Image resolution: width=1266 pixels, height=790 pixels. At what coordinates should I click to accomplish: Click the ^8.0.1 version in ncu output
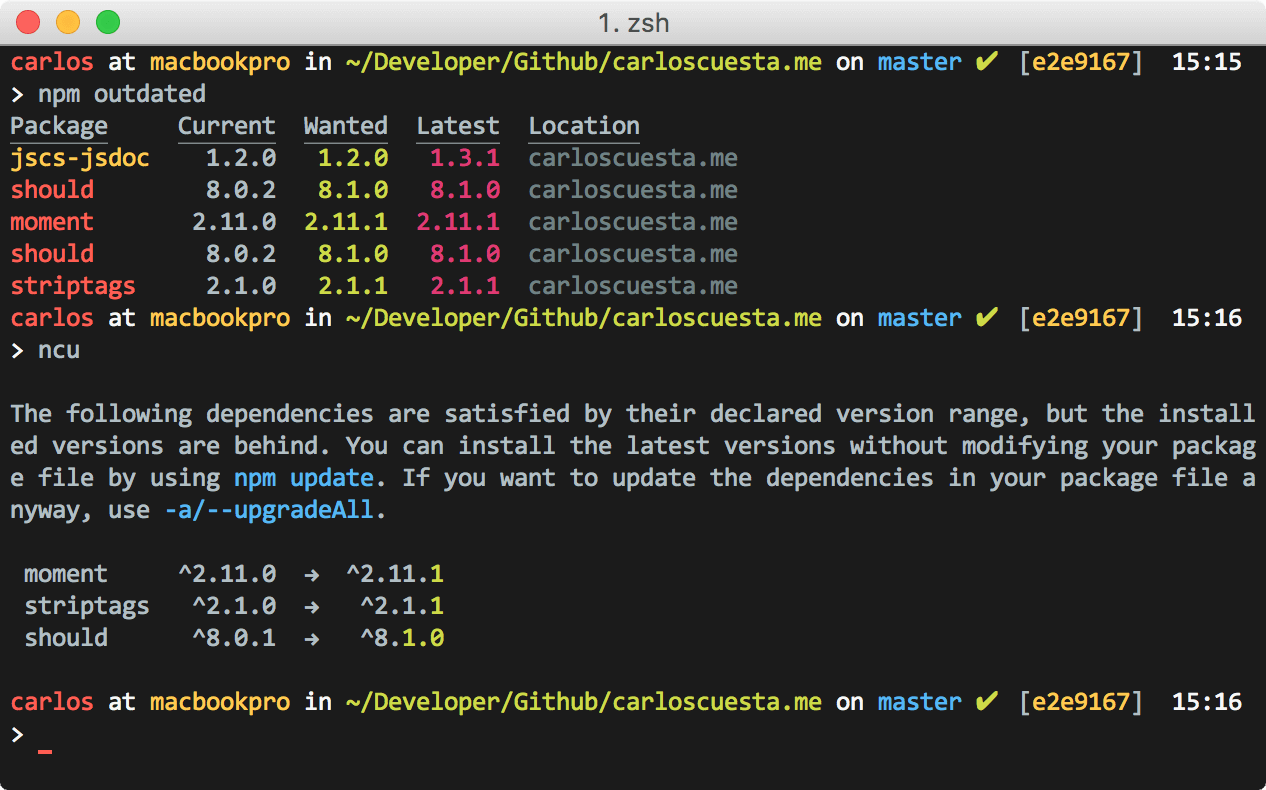(234, 638)
